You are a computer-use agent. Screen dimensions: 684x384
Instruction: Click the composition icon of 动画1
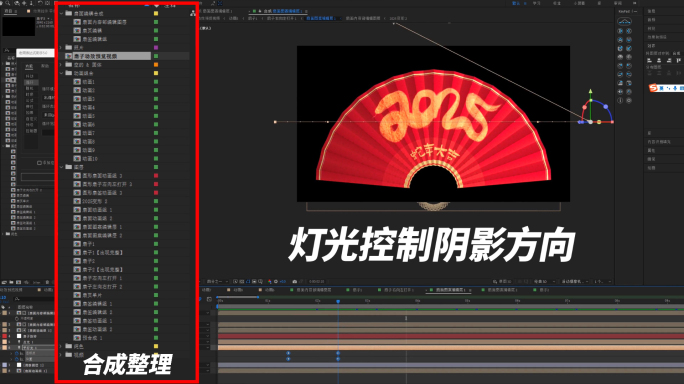(77, 82)
